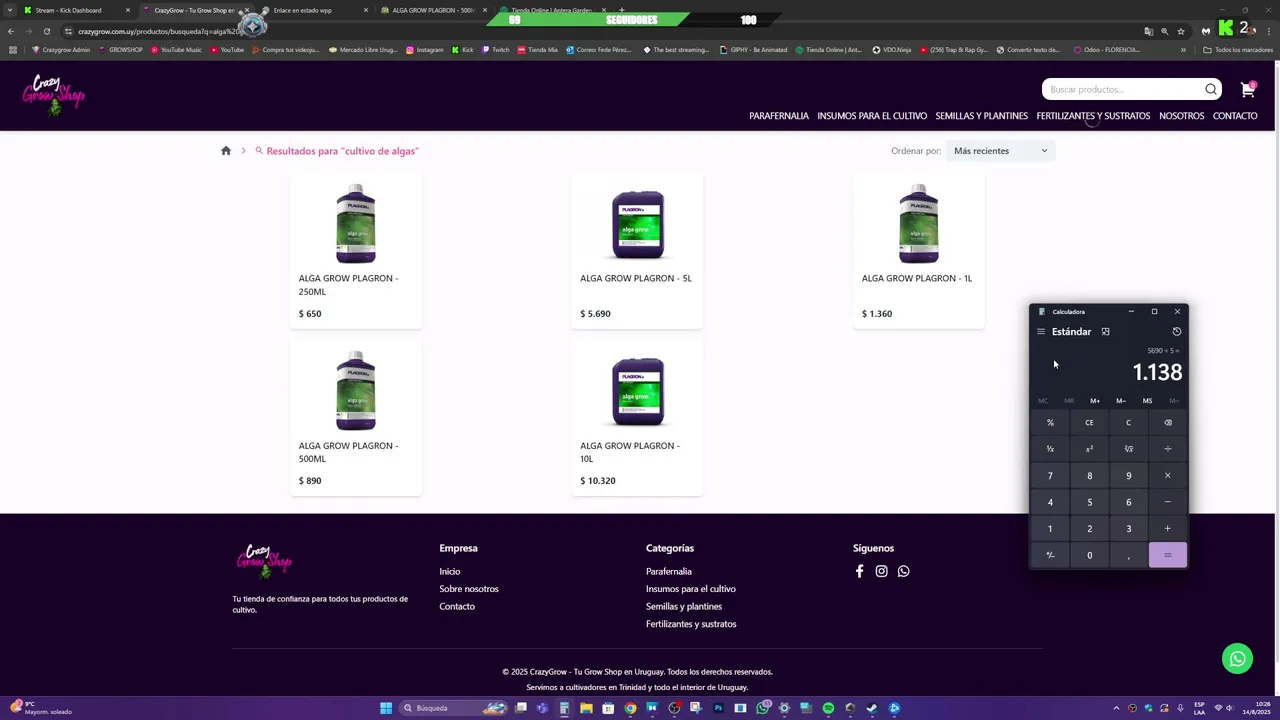Click the ALGA GROW PLAGRON 5L product image

click(x=638, y=224)
